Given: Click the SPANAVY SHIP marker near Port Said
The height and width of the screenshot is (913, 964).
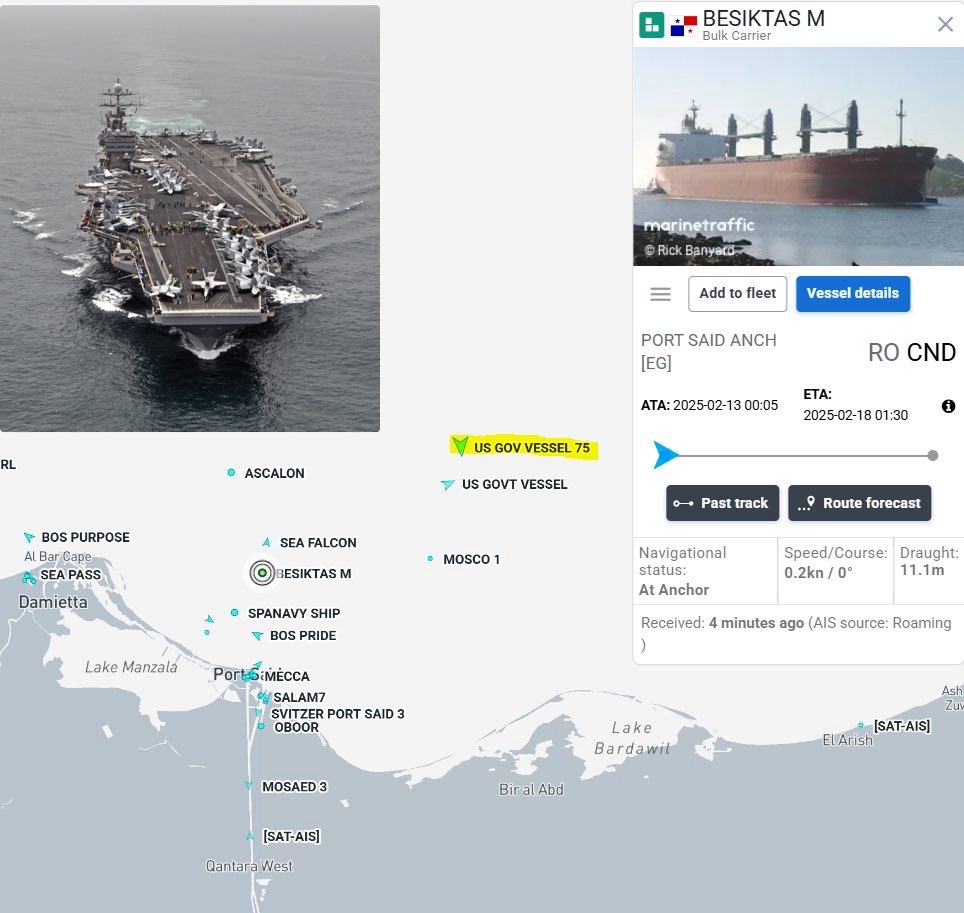Looking at the screenshot, I should click(237, 613).
